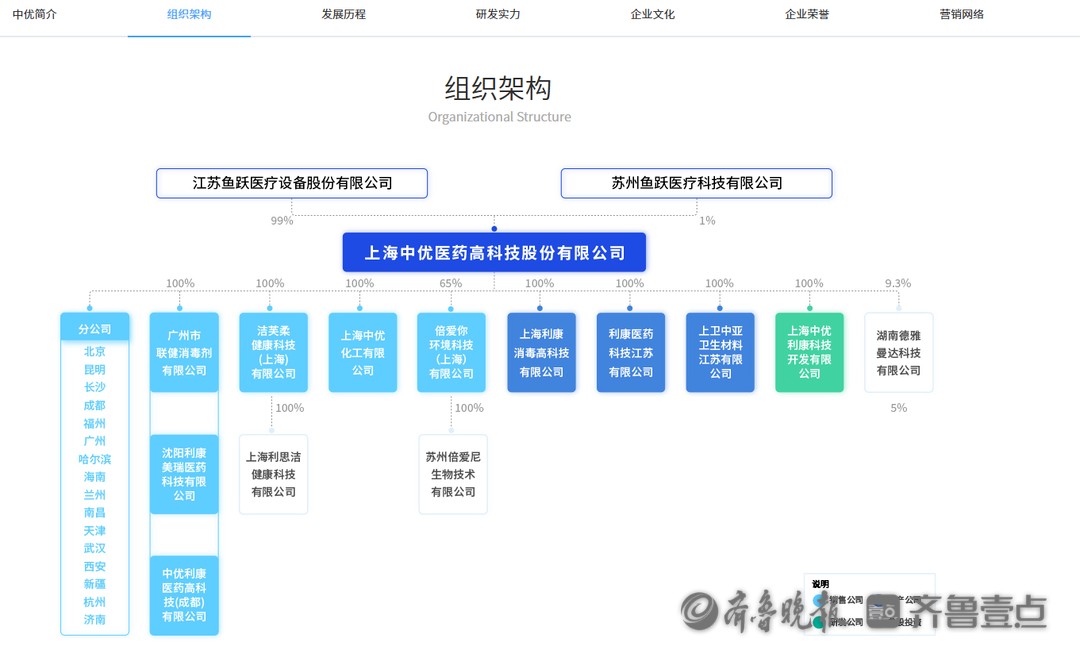The height and width of the screenshot is (665, 1080).
Task: Click the 江苏鱼跃医疗设备股份有限公司 box
Action: (x=292, y=183)
